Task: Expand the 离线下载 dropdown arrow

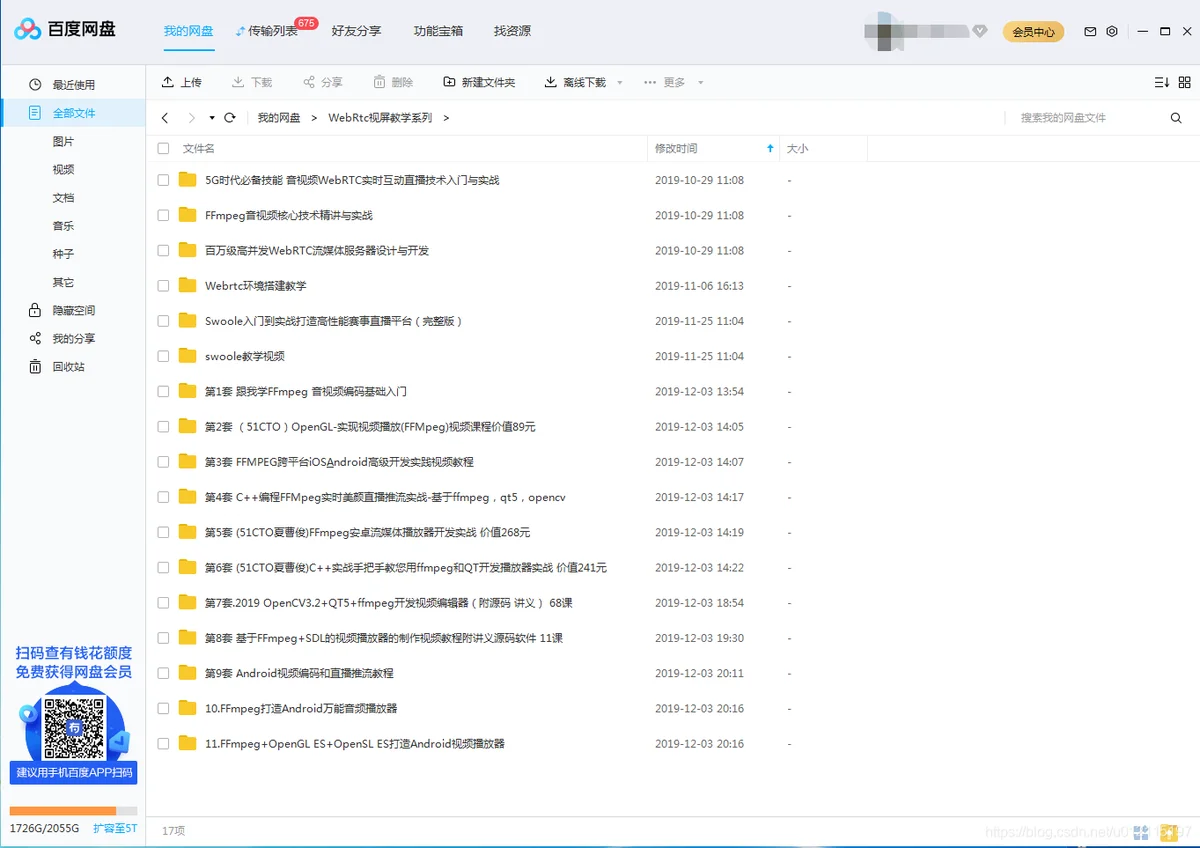Action: [x=620, y=83]
